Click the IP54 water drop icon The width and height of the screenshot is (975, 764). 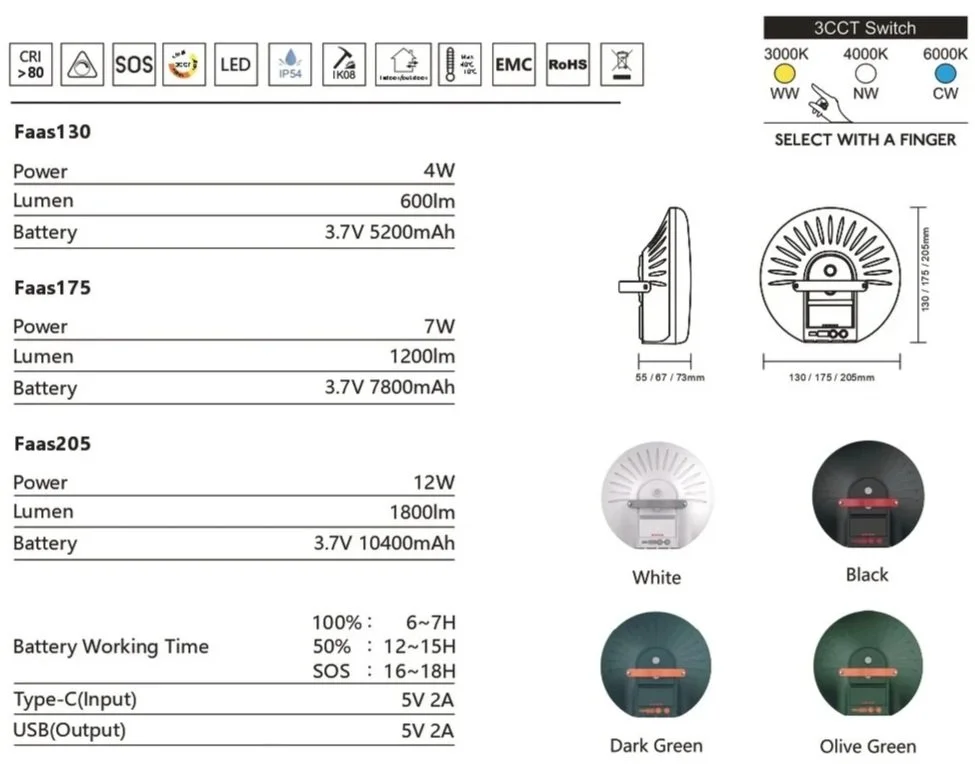click(x=290, y=64)
